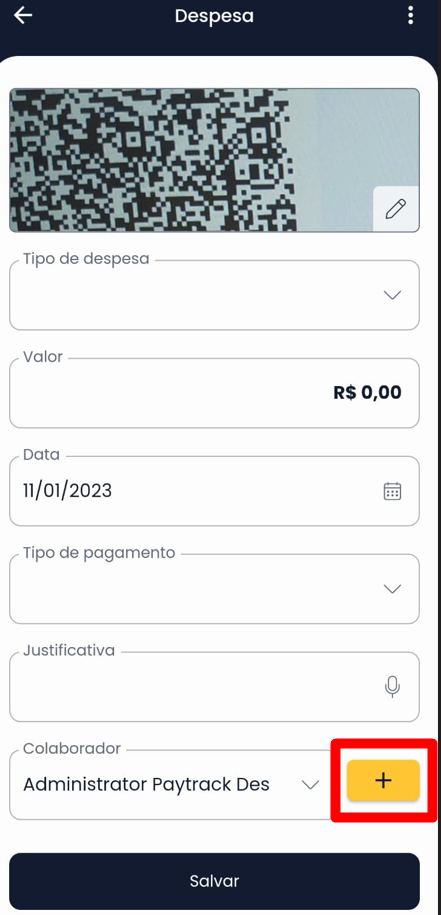Click the Despesa screen title
This screenshot has height=915, width=441.
coord(214,16)
